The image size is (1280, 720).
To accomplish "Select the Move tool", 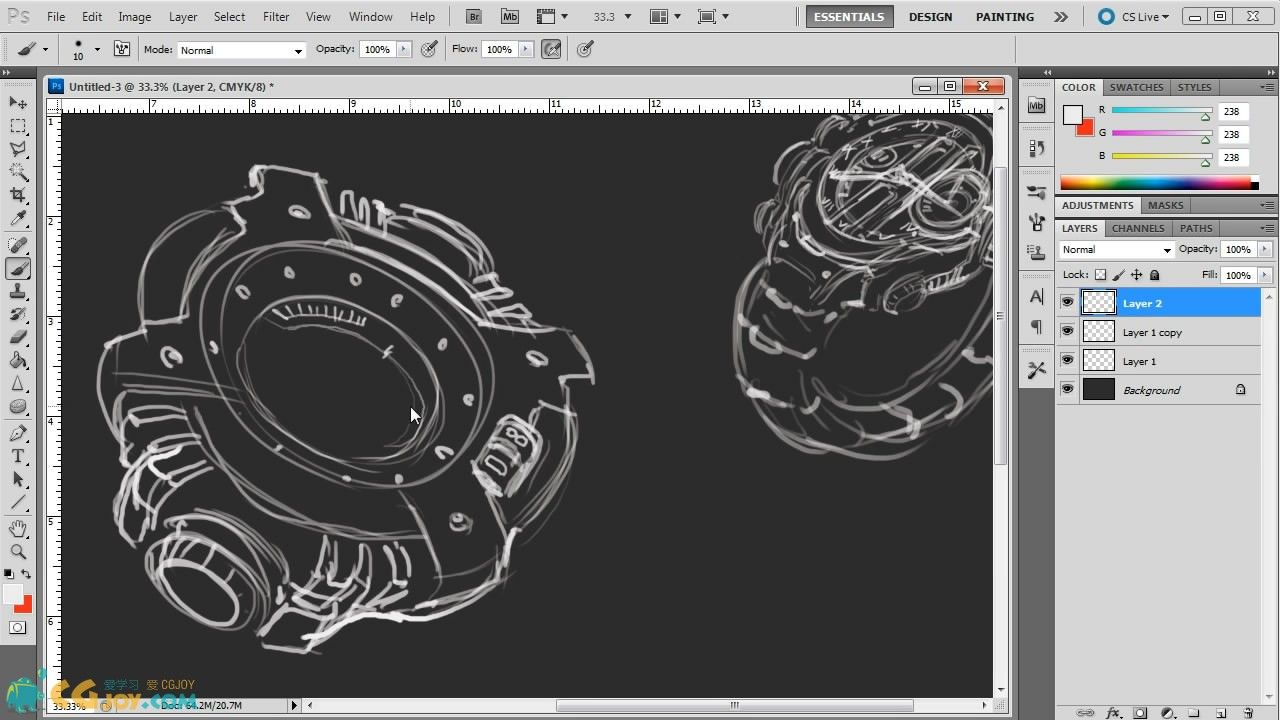I will [x=18, y=102].
